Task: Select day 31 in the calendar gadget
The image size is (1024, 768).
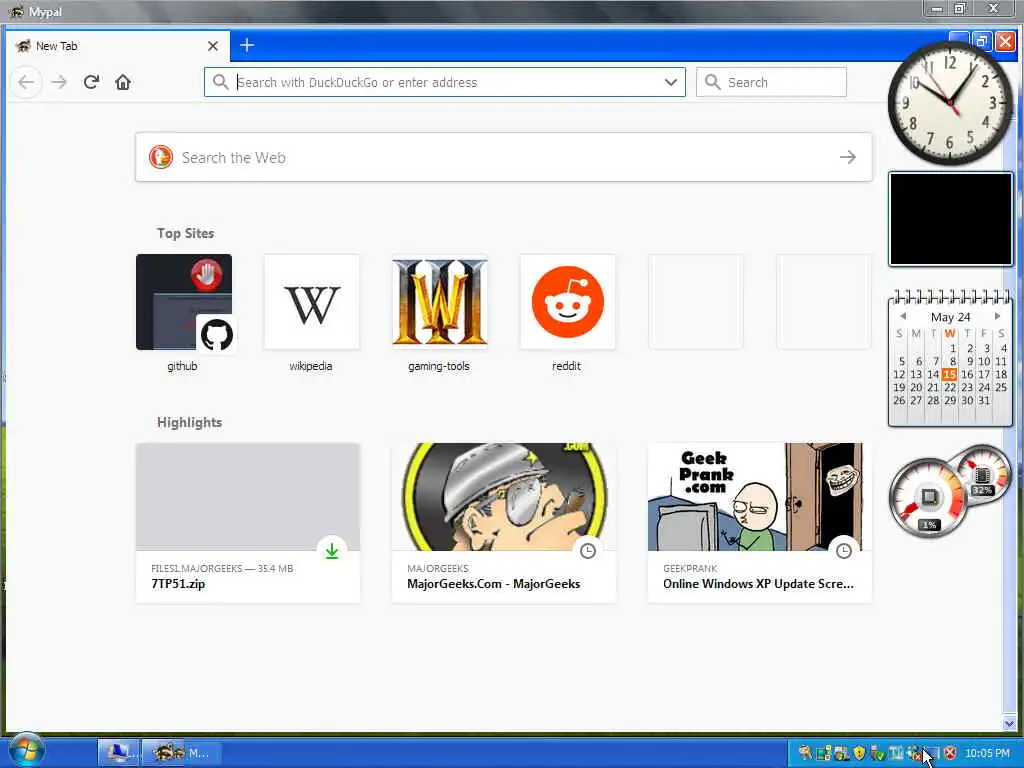Action: click(984, 400)
